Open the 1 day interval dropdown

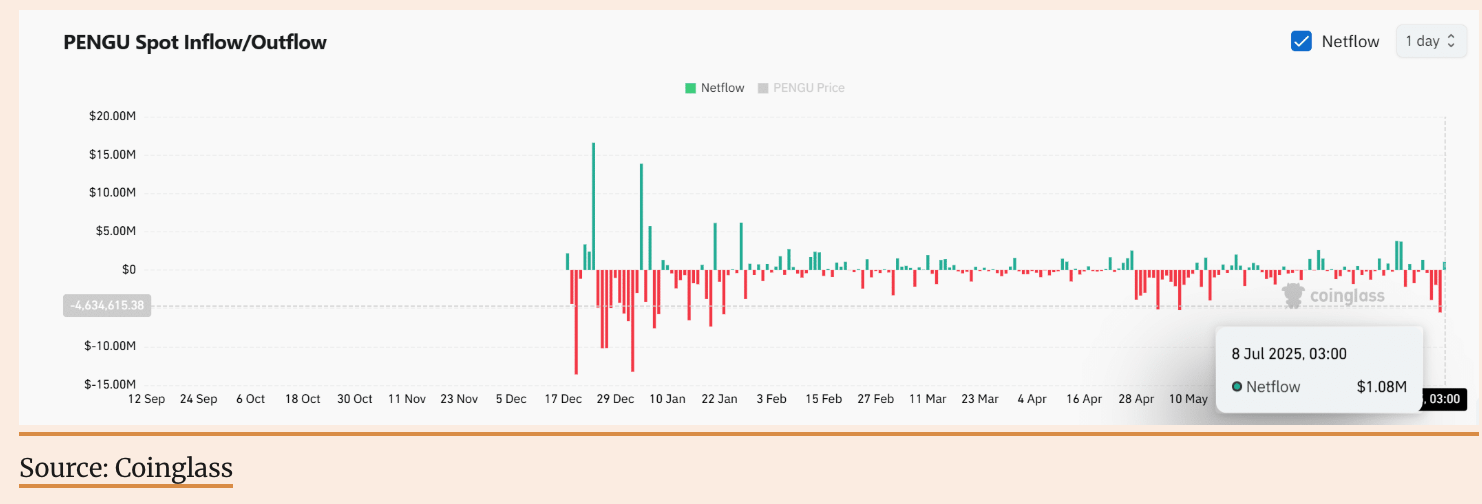point(1431,41)
